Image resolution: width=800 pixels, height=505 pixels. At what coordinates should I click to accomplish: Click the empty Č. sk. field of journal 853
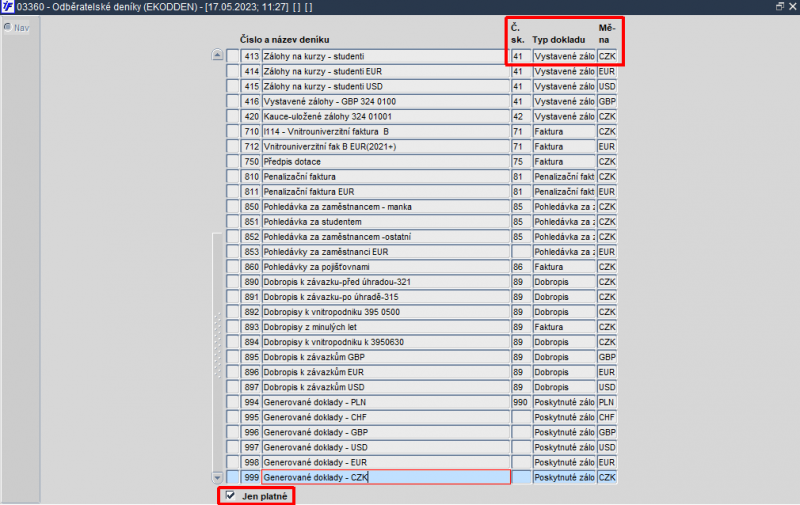[520, 252]
